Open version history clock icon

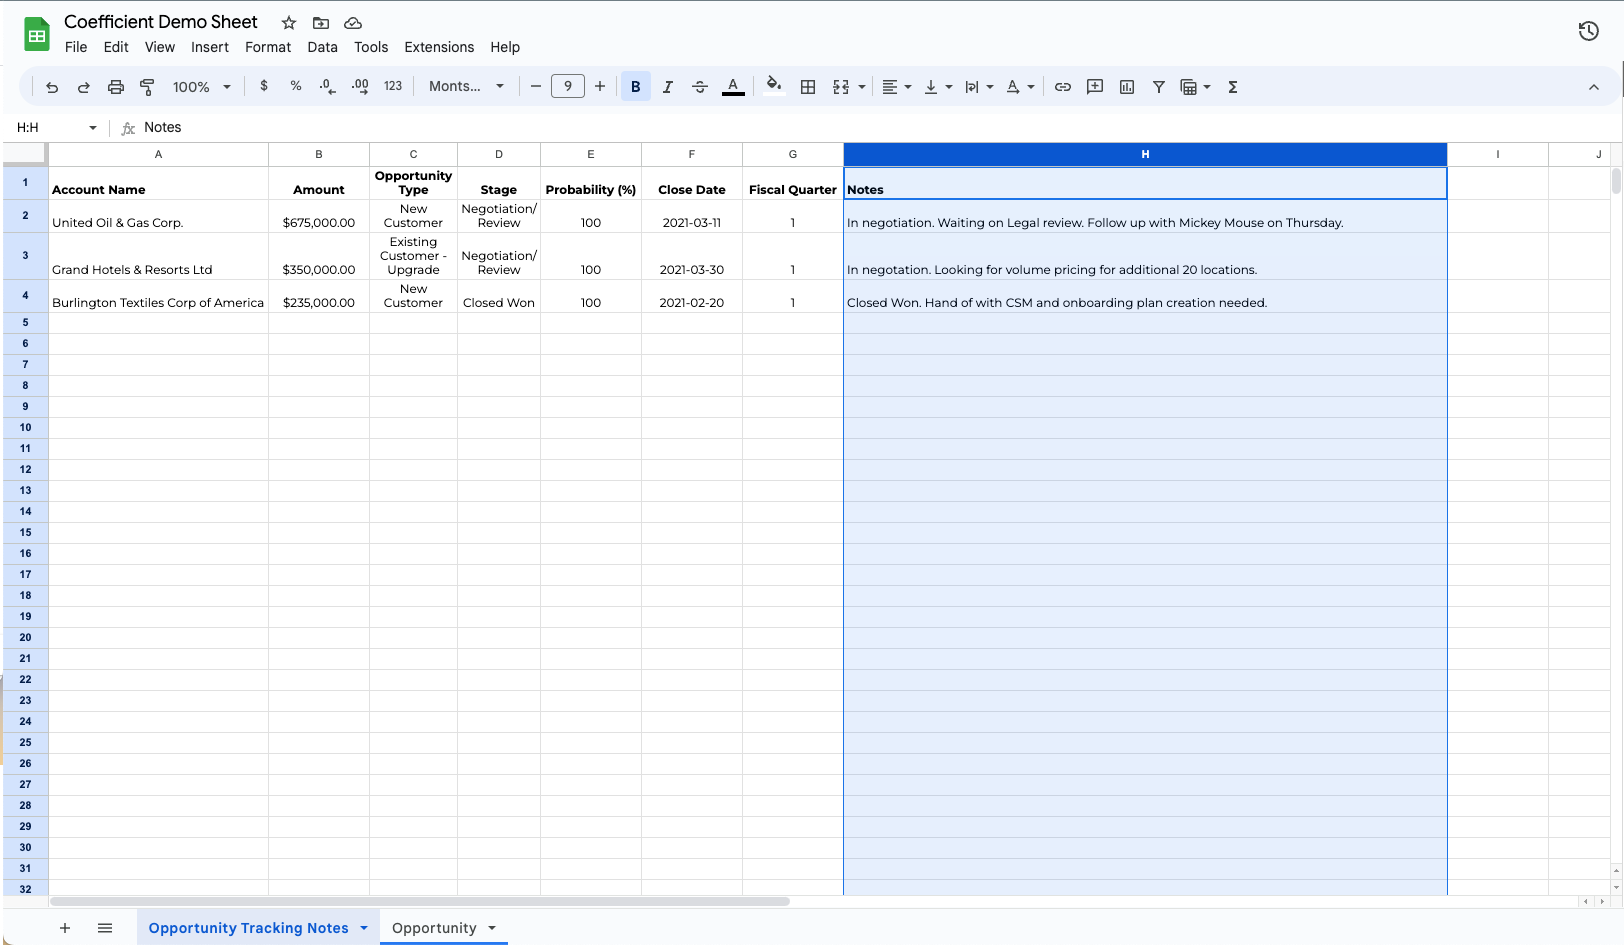[x=1588, y=31]
